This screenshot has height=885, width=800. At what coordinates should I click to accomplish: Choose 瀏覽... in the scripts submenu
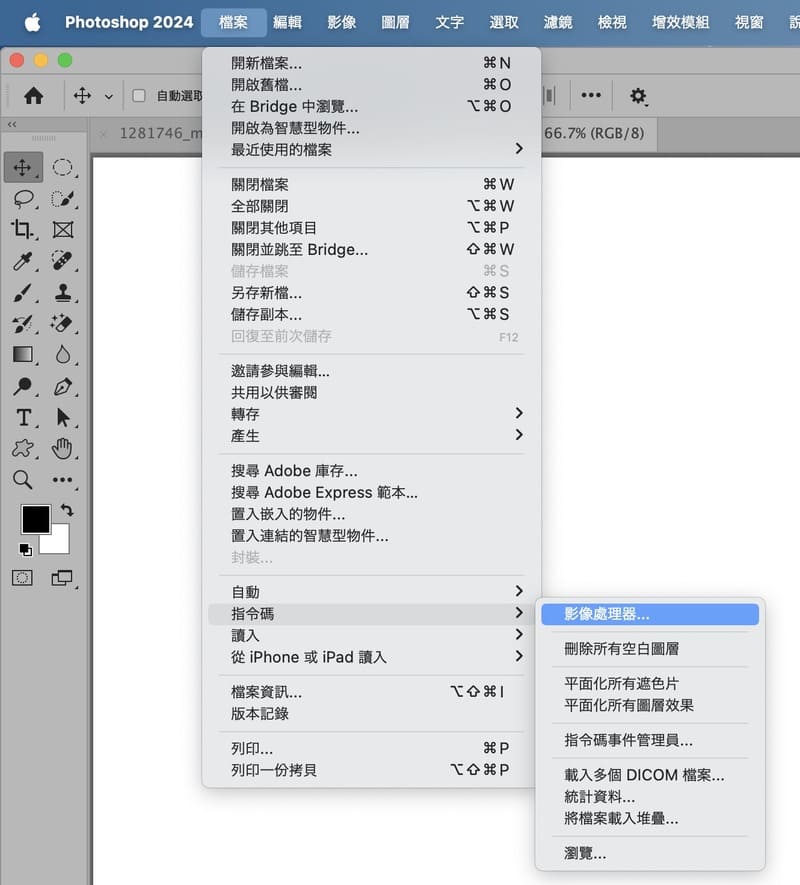650,853
